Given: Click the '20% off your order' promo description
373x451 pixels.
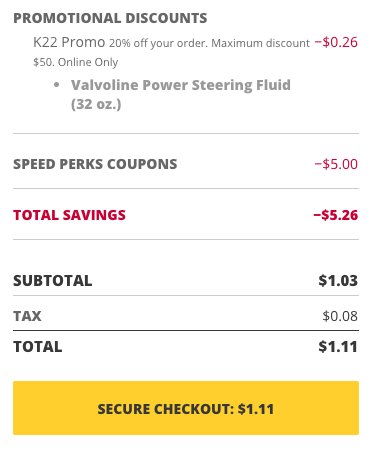Looking at the screenshot, I should pyautogui.click(x=159, y=43).
